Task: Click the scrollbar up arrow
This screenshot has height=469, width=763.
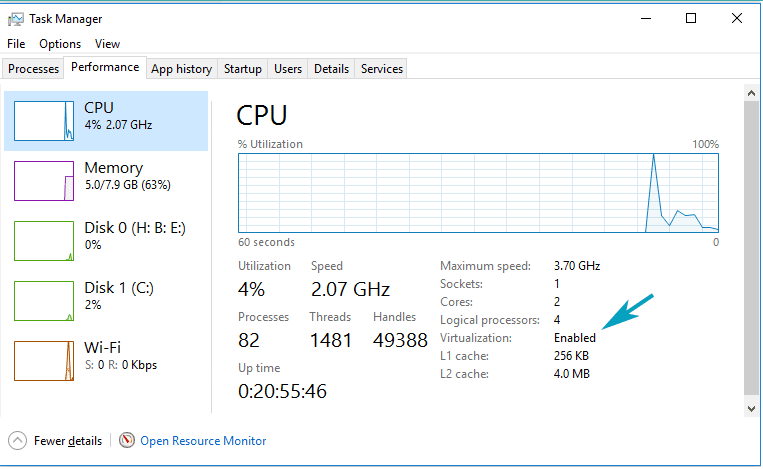Action: coord(751,93)
